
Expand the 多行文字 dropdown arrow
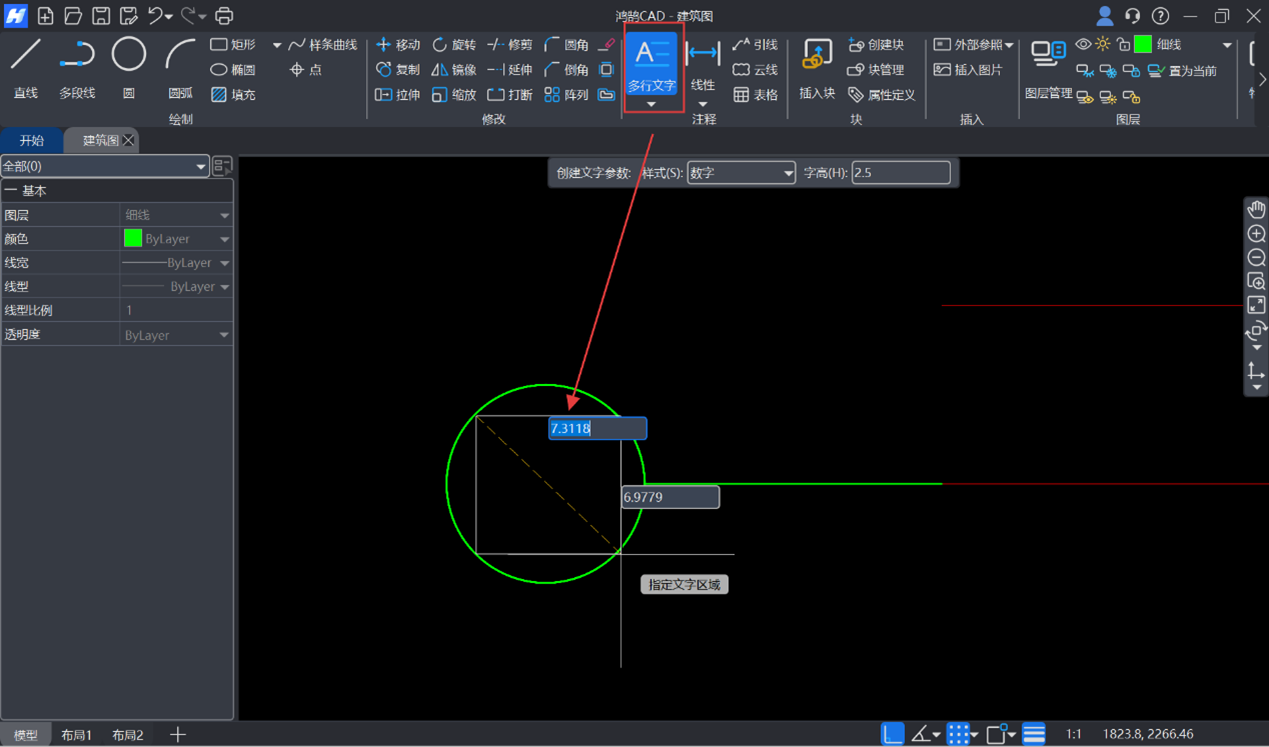pos(652,105)
